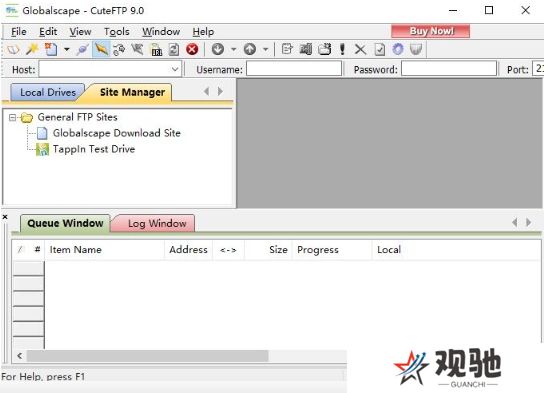547x393 pixels.
Task: Switch to the Local Drives tab
Action: (48, 92)
